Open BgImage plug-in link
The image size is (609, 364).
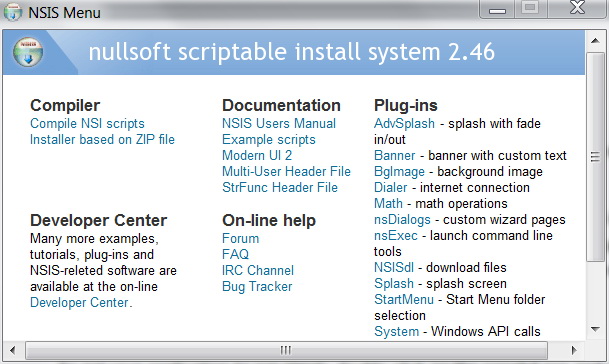pos(399,171)
